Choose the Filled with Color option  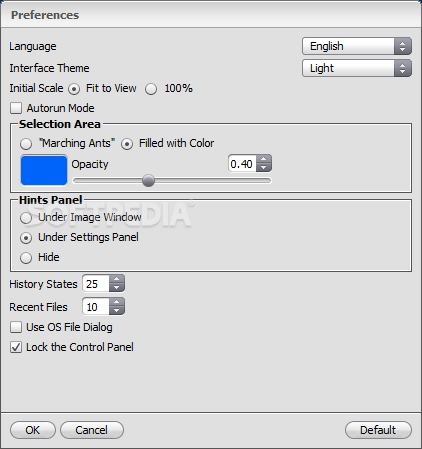[x=127, y=144]
